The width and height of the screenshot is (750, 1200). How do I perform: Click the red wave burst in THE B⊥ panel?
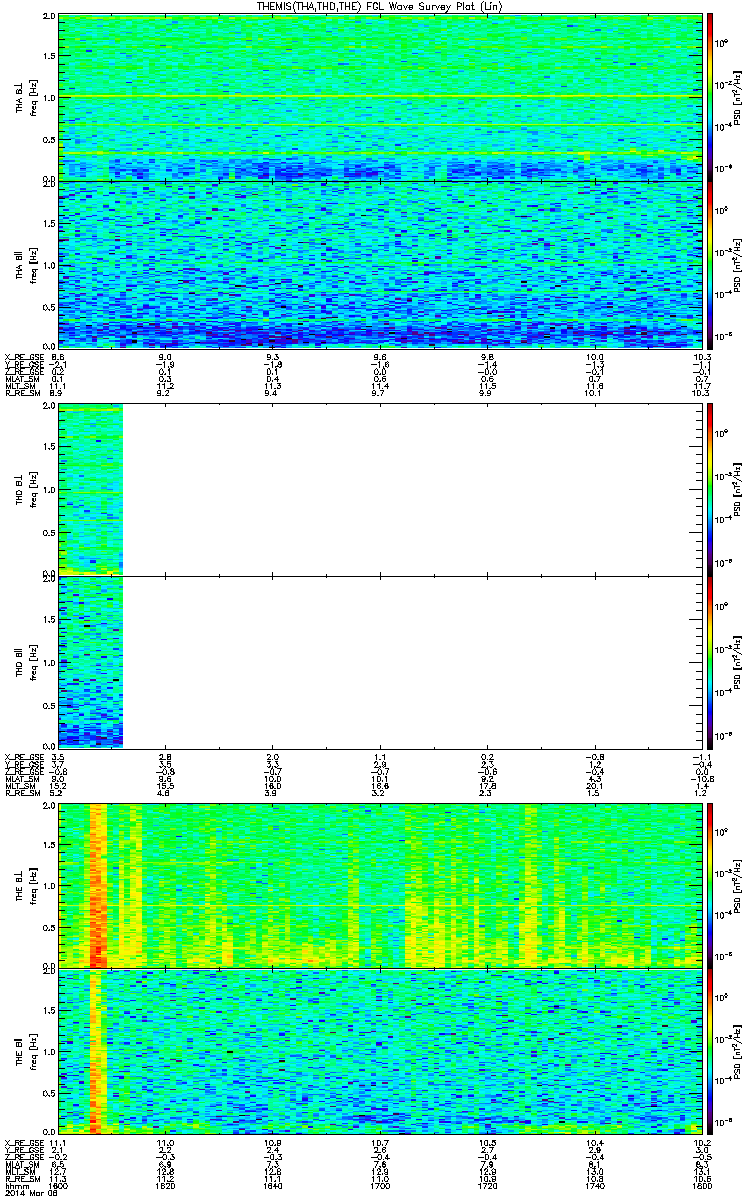click(97, 885)
